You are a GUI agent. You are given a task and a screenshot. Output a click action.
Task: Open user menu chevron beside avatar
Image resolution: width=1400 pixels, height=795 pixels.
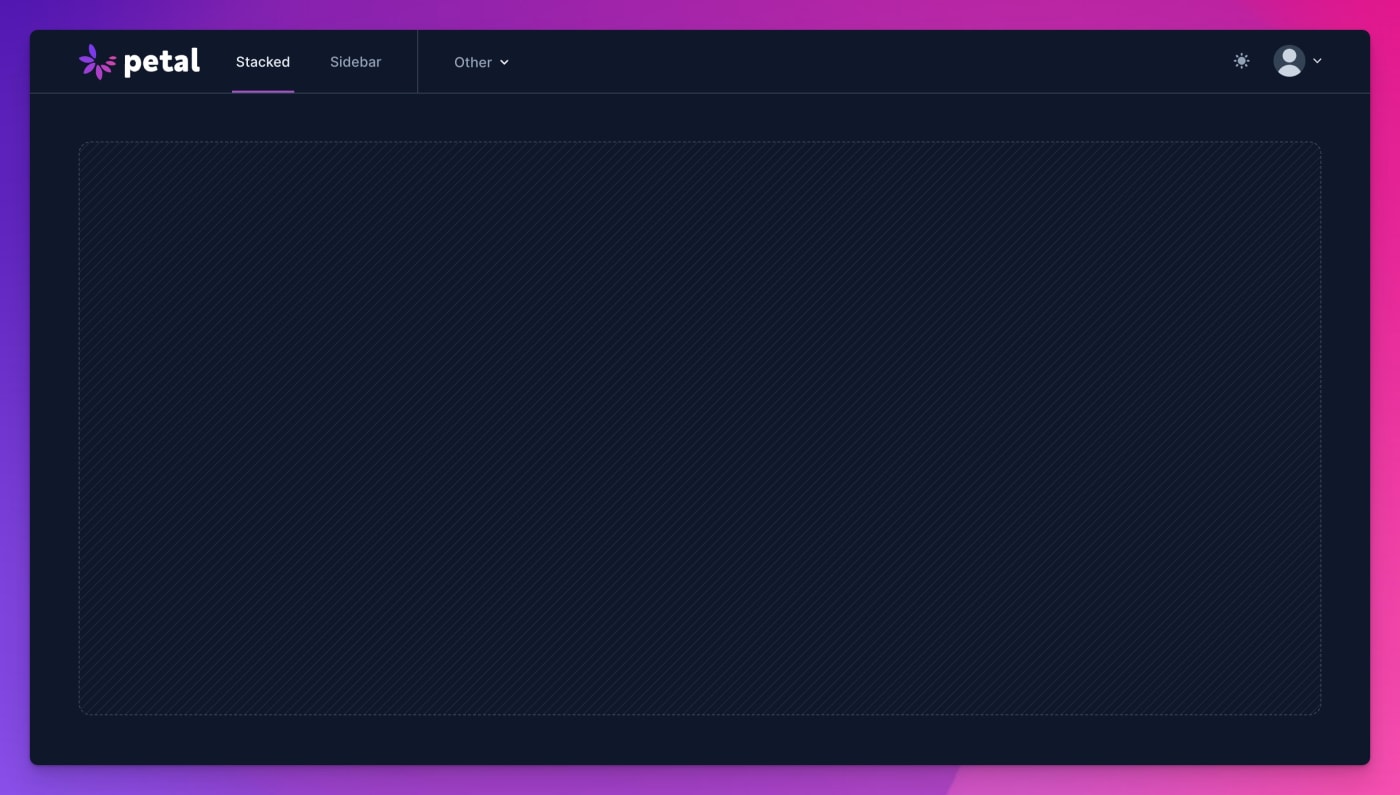1317,61
